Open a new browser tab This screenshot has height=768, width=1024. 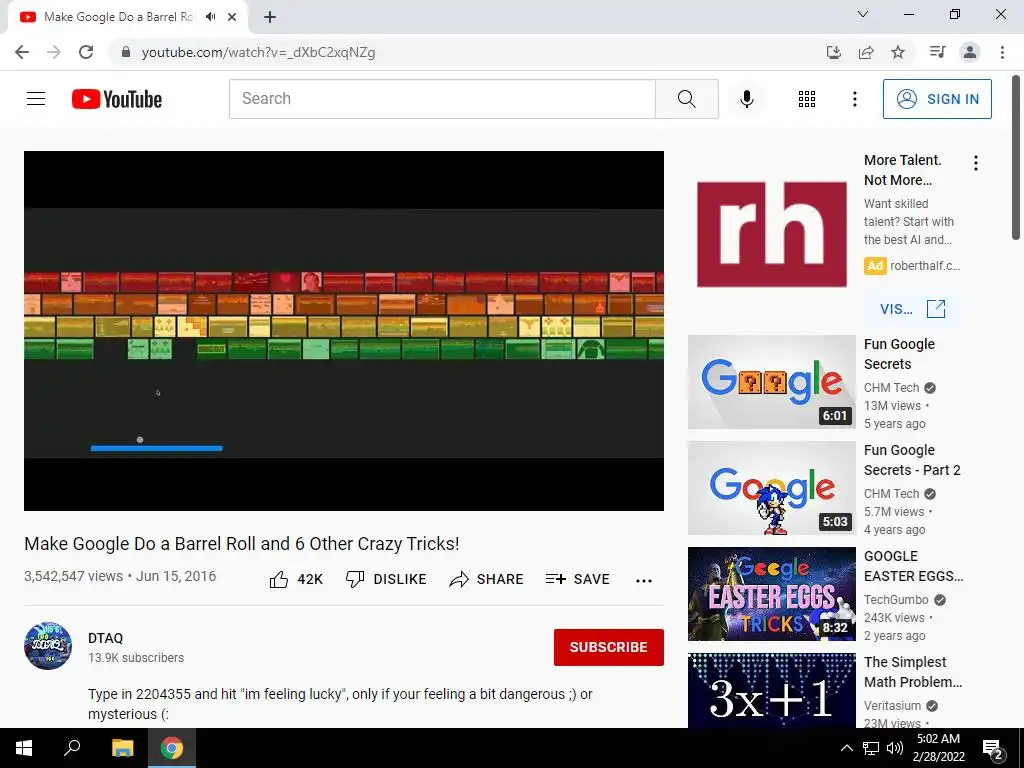tap(270, 17)
